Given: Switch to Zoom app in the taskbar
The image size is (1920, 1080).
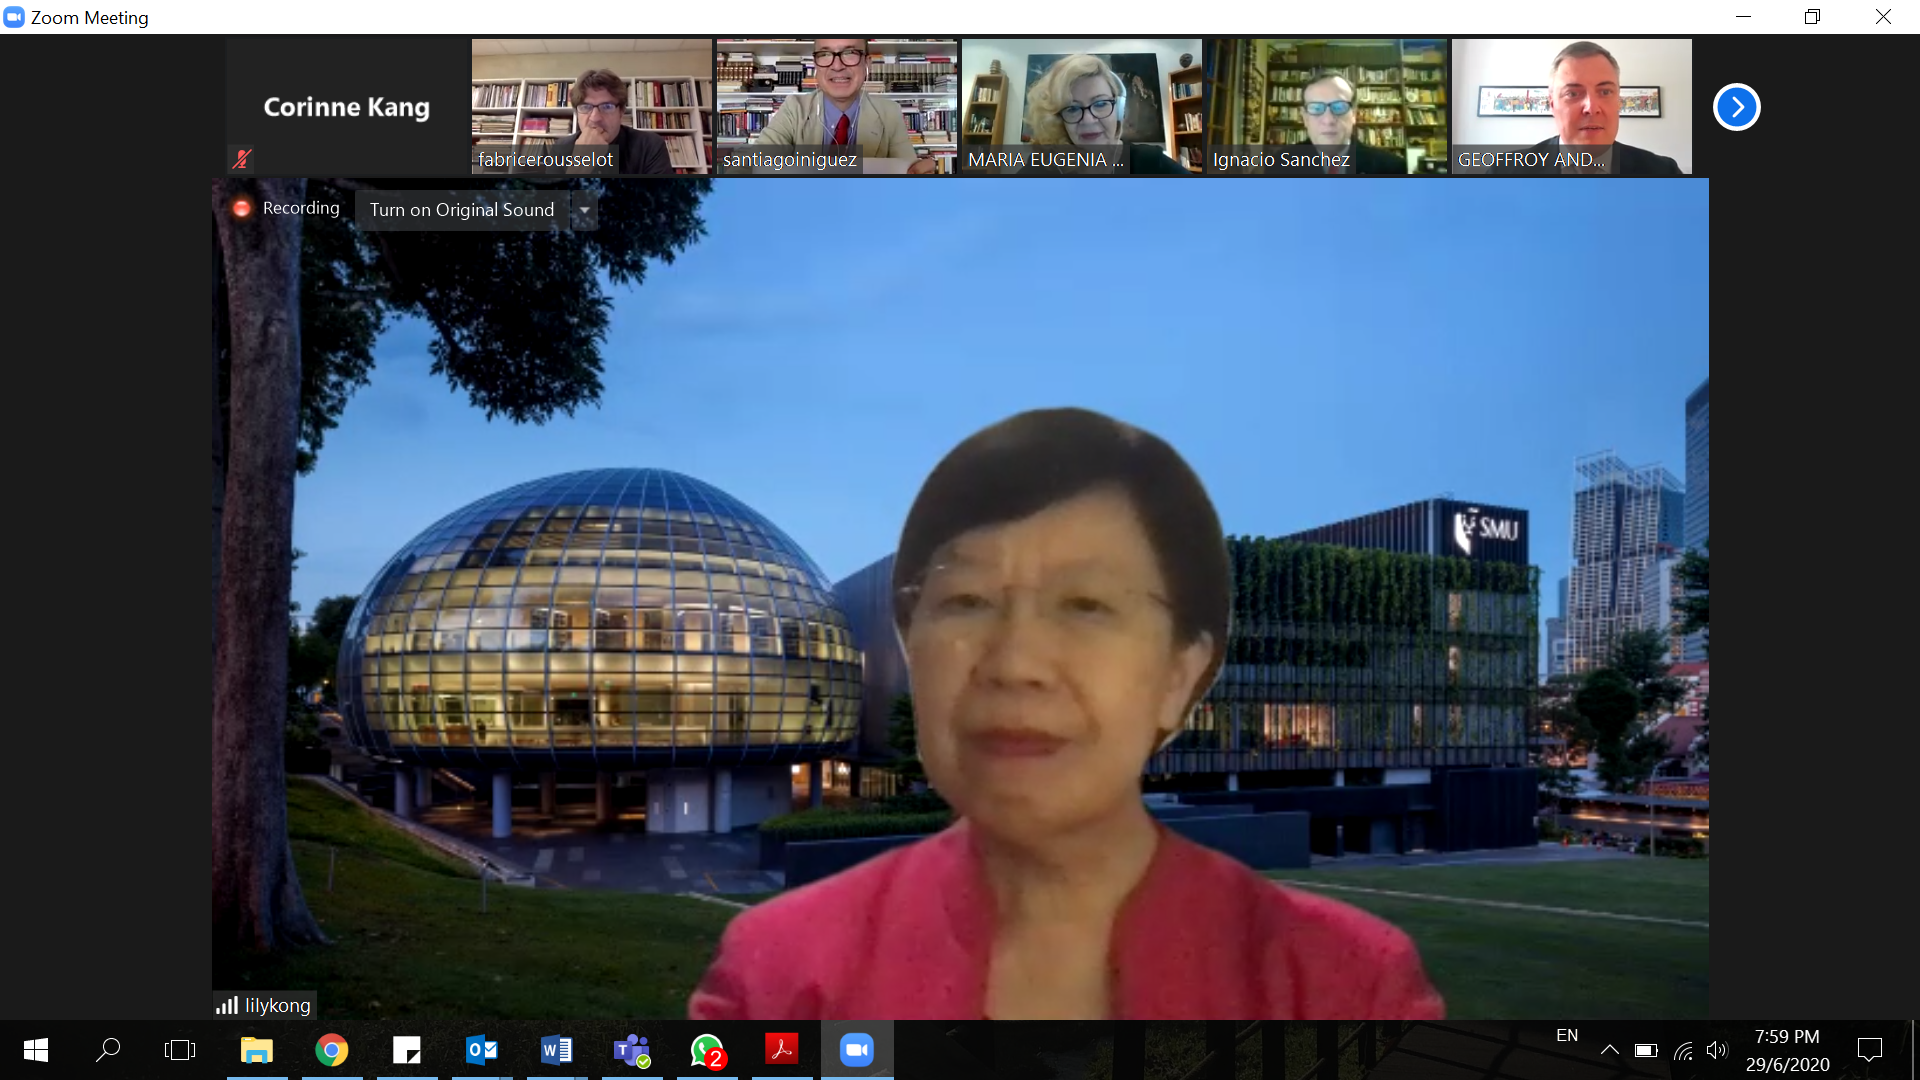Looking at the screenshot, I should [x=857, y=1050].
